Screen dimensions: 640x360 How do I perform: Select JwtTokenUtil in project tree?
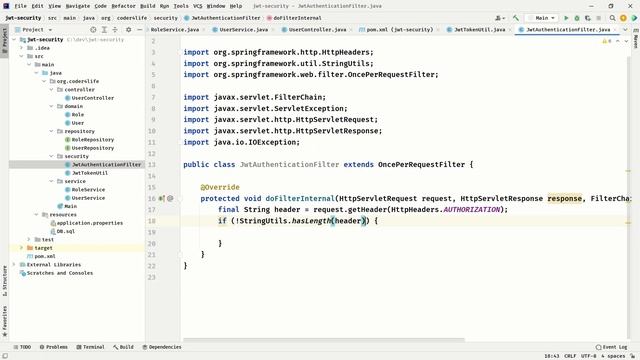(x=89, y=173)
